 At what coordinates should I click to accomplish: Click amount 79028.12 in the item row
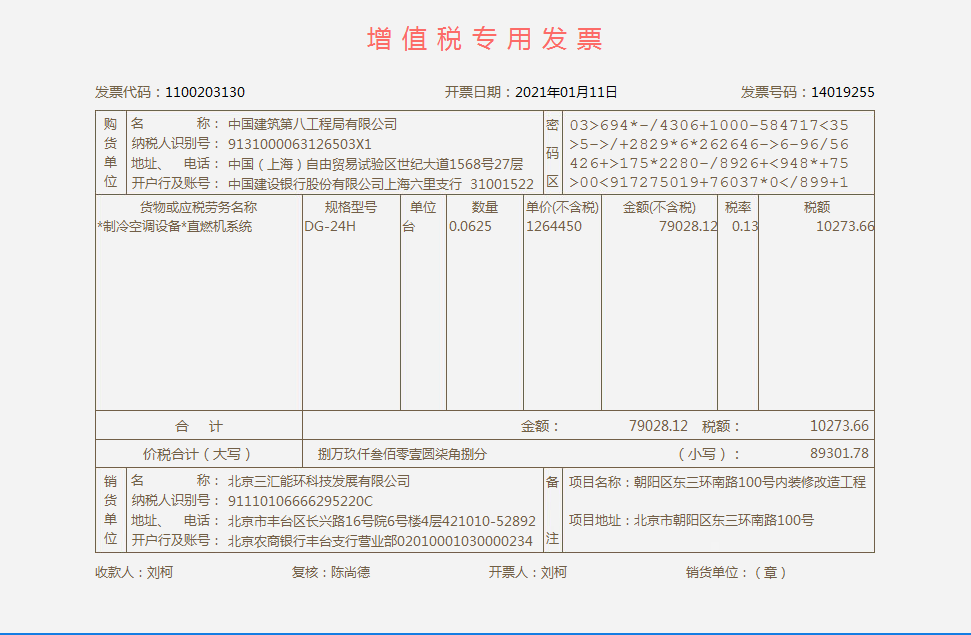tap(688, 226)
